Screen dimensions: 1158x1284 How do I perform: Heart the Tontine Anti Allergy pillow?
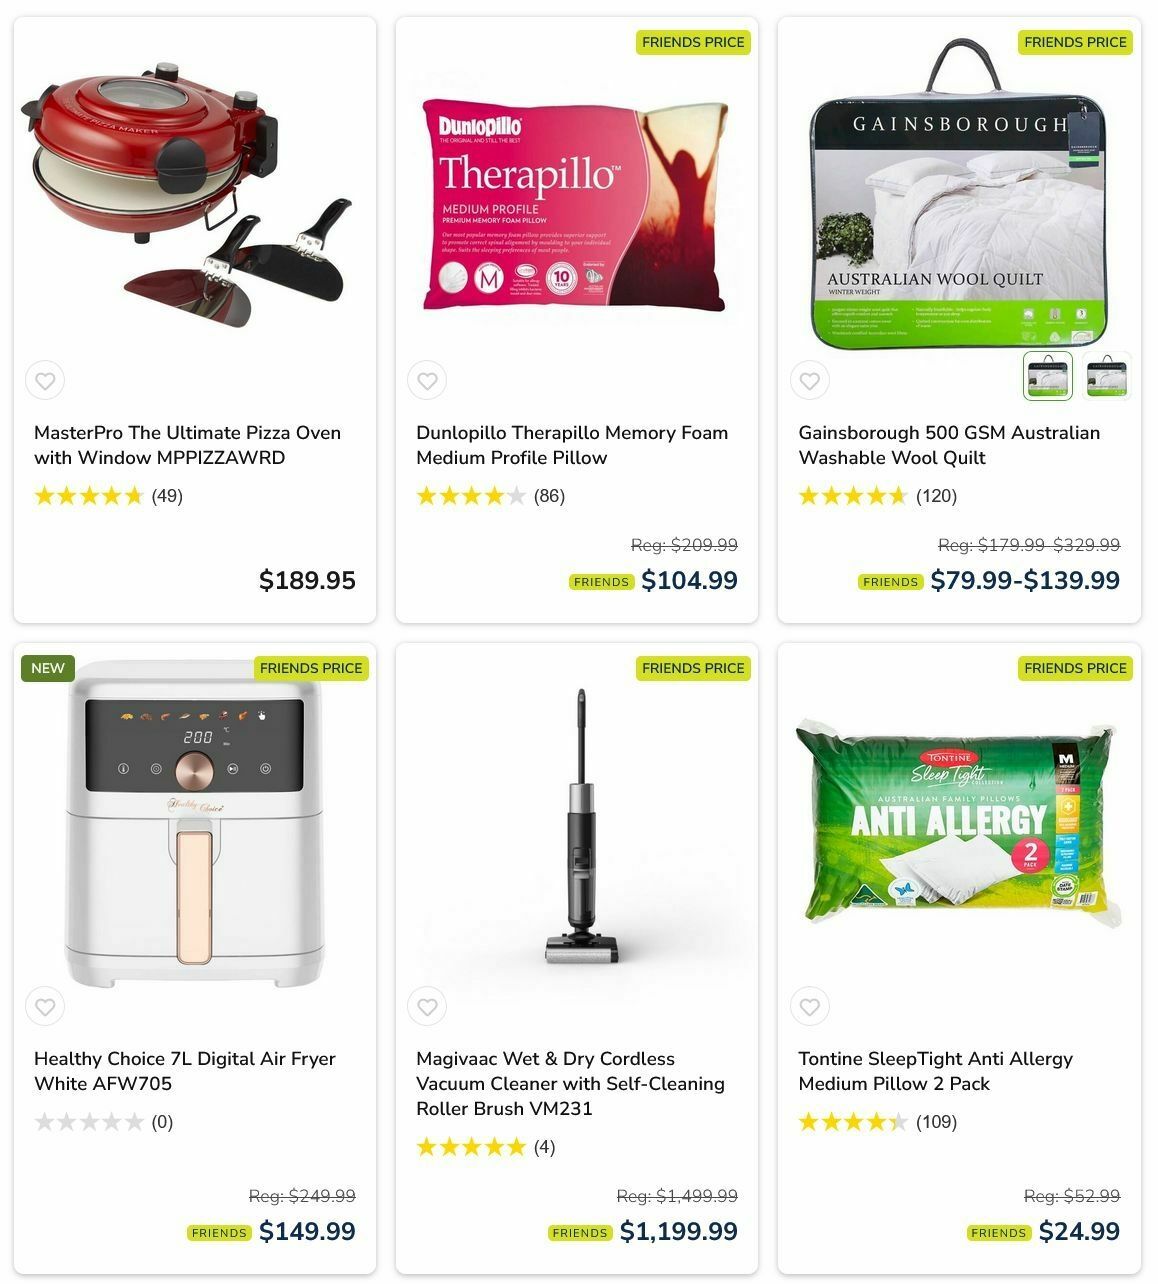(810, 1007)
